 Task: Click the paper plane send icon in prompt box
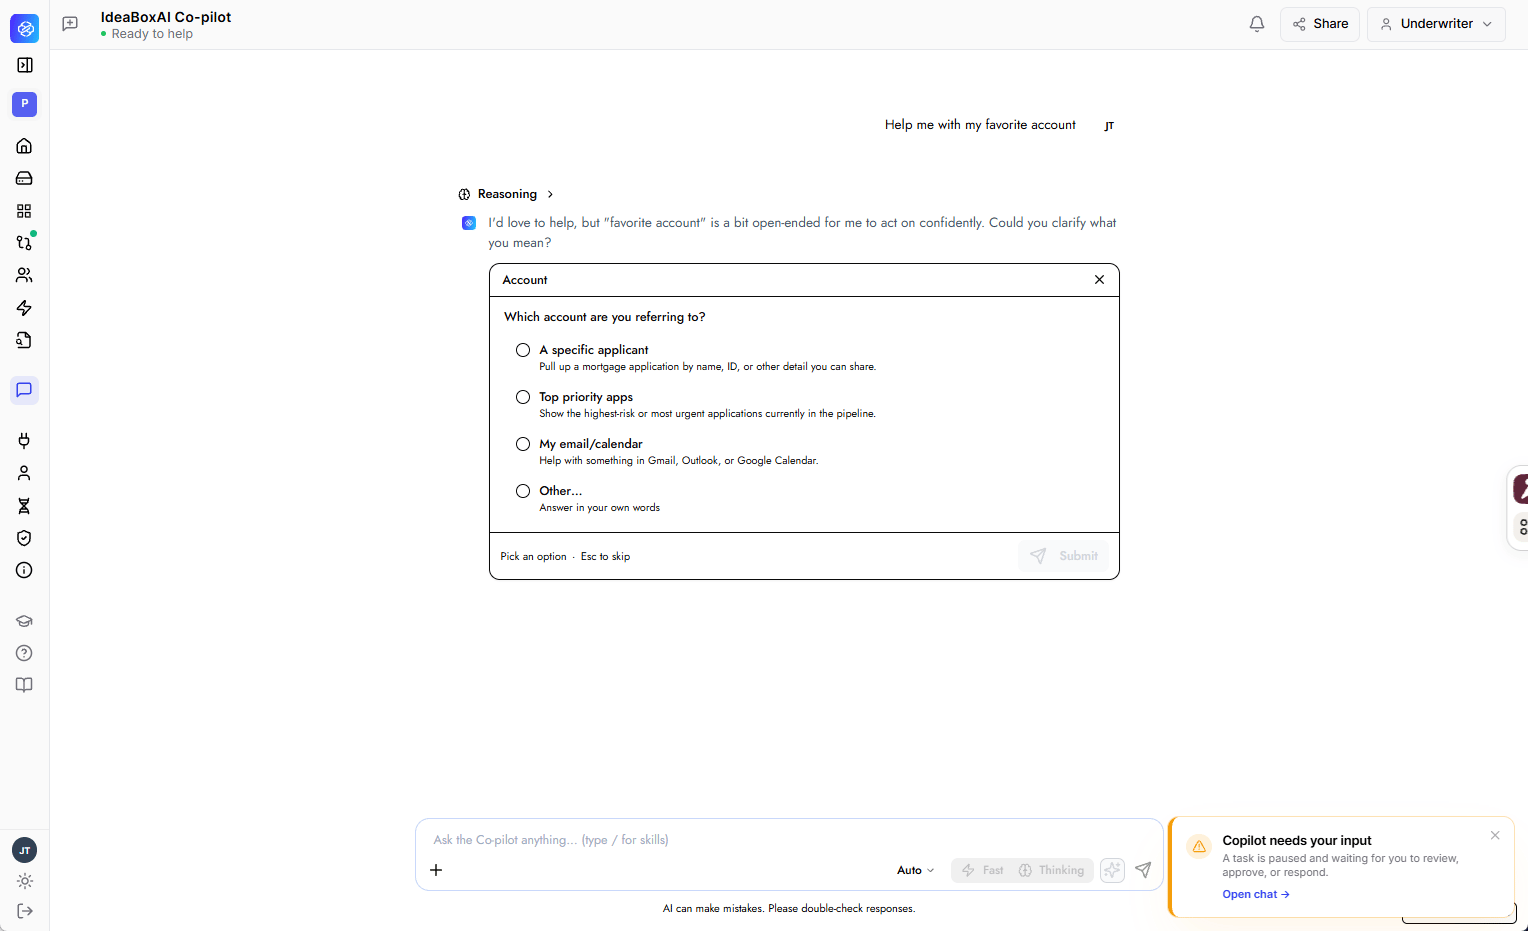1143,870
